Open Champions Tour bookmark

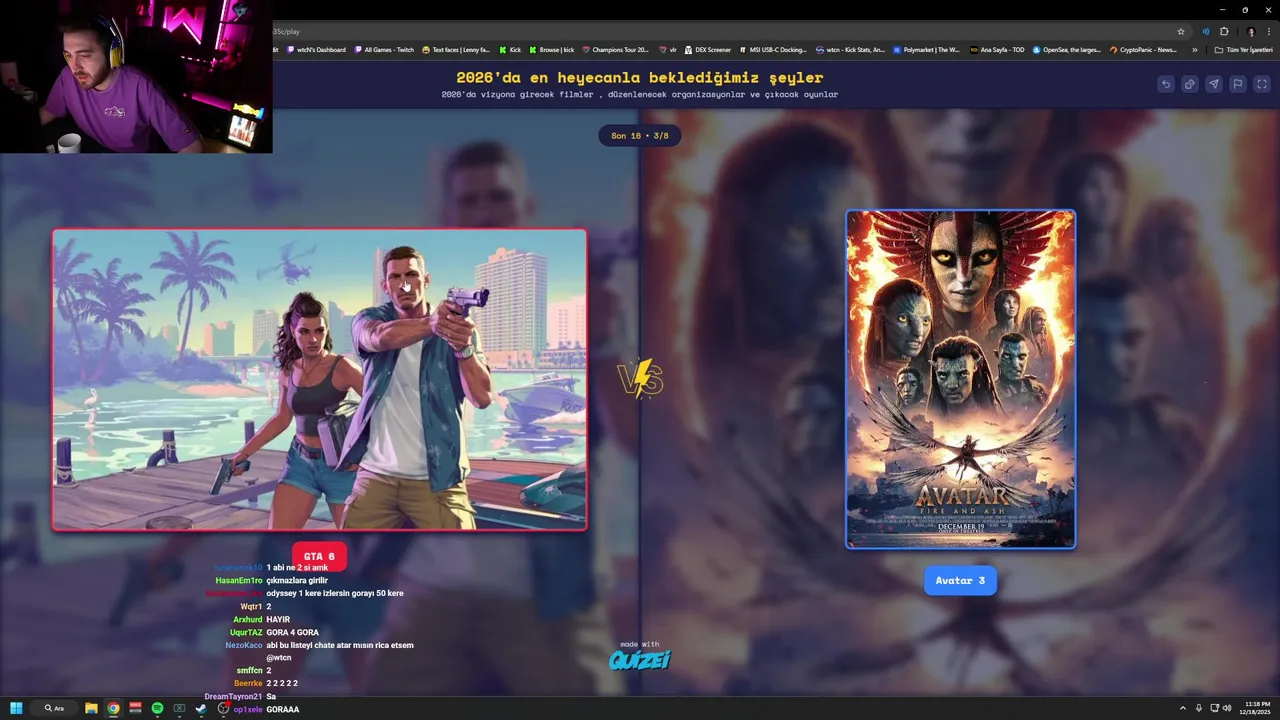(615, 49)
